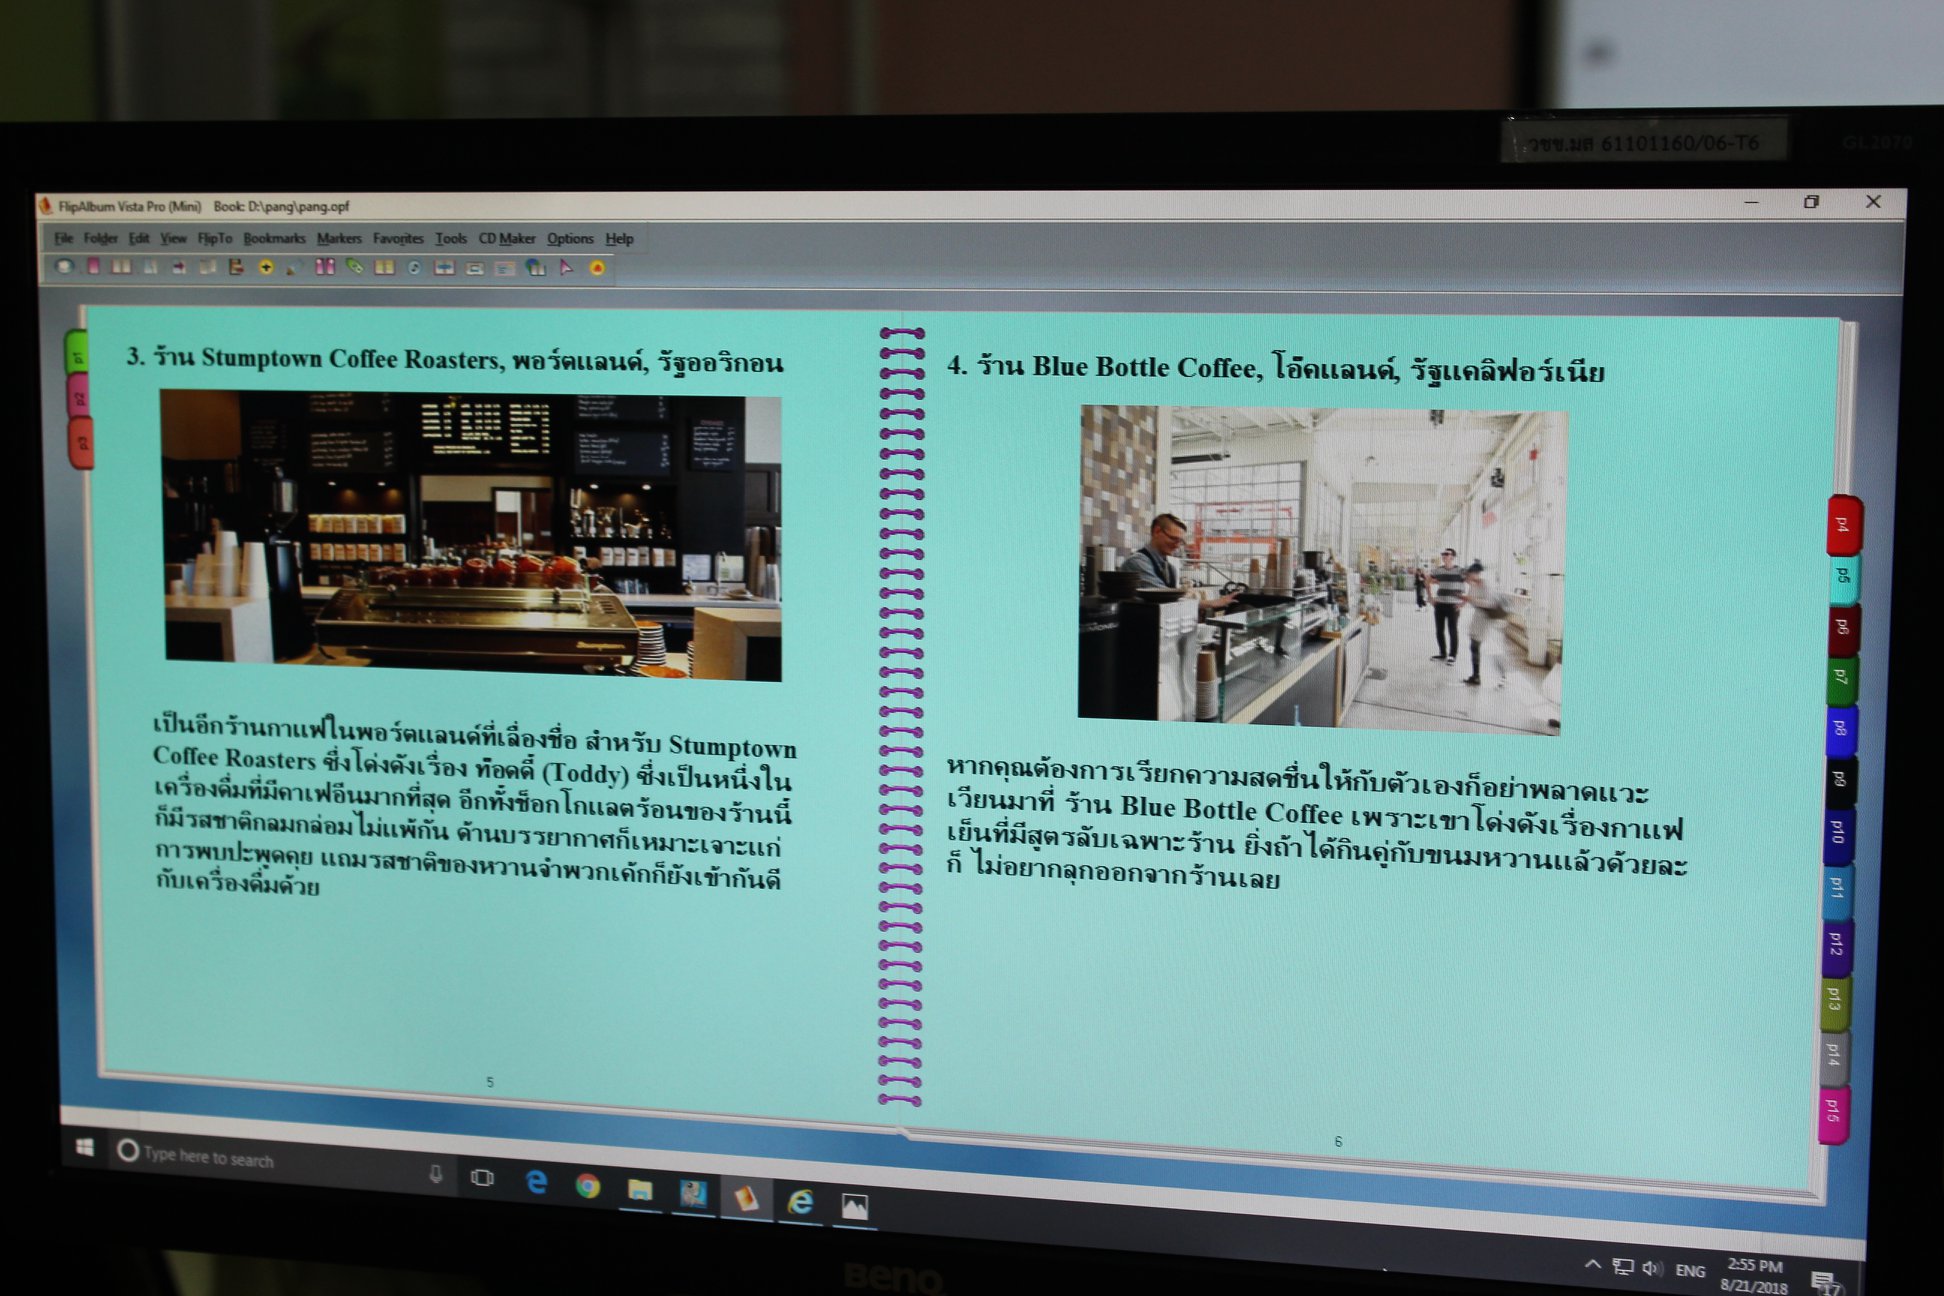This screenshot has width=1944, height=1296.
Task: Click the green tag toolbar icon
Action: (355, 266)
